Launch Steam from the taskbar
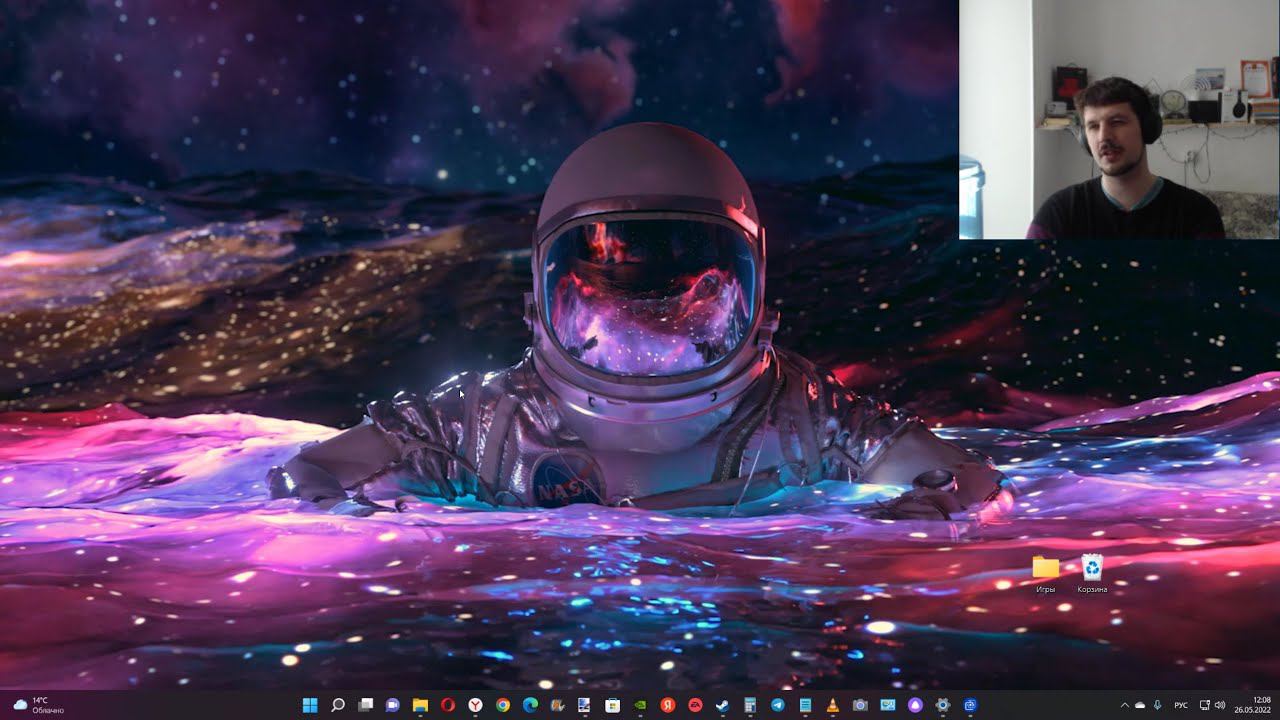 click(x=722, y=705)
